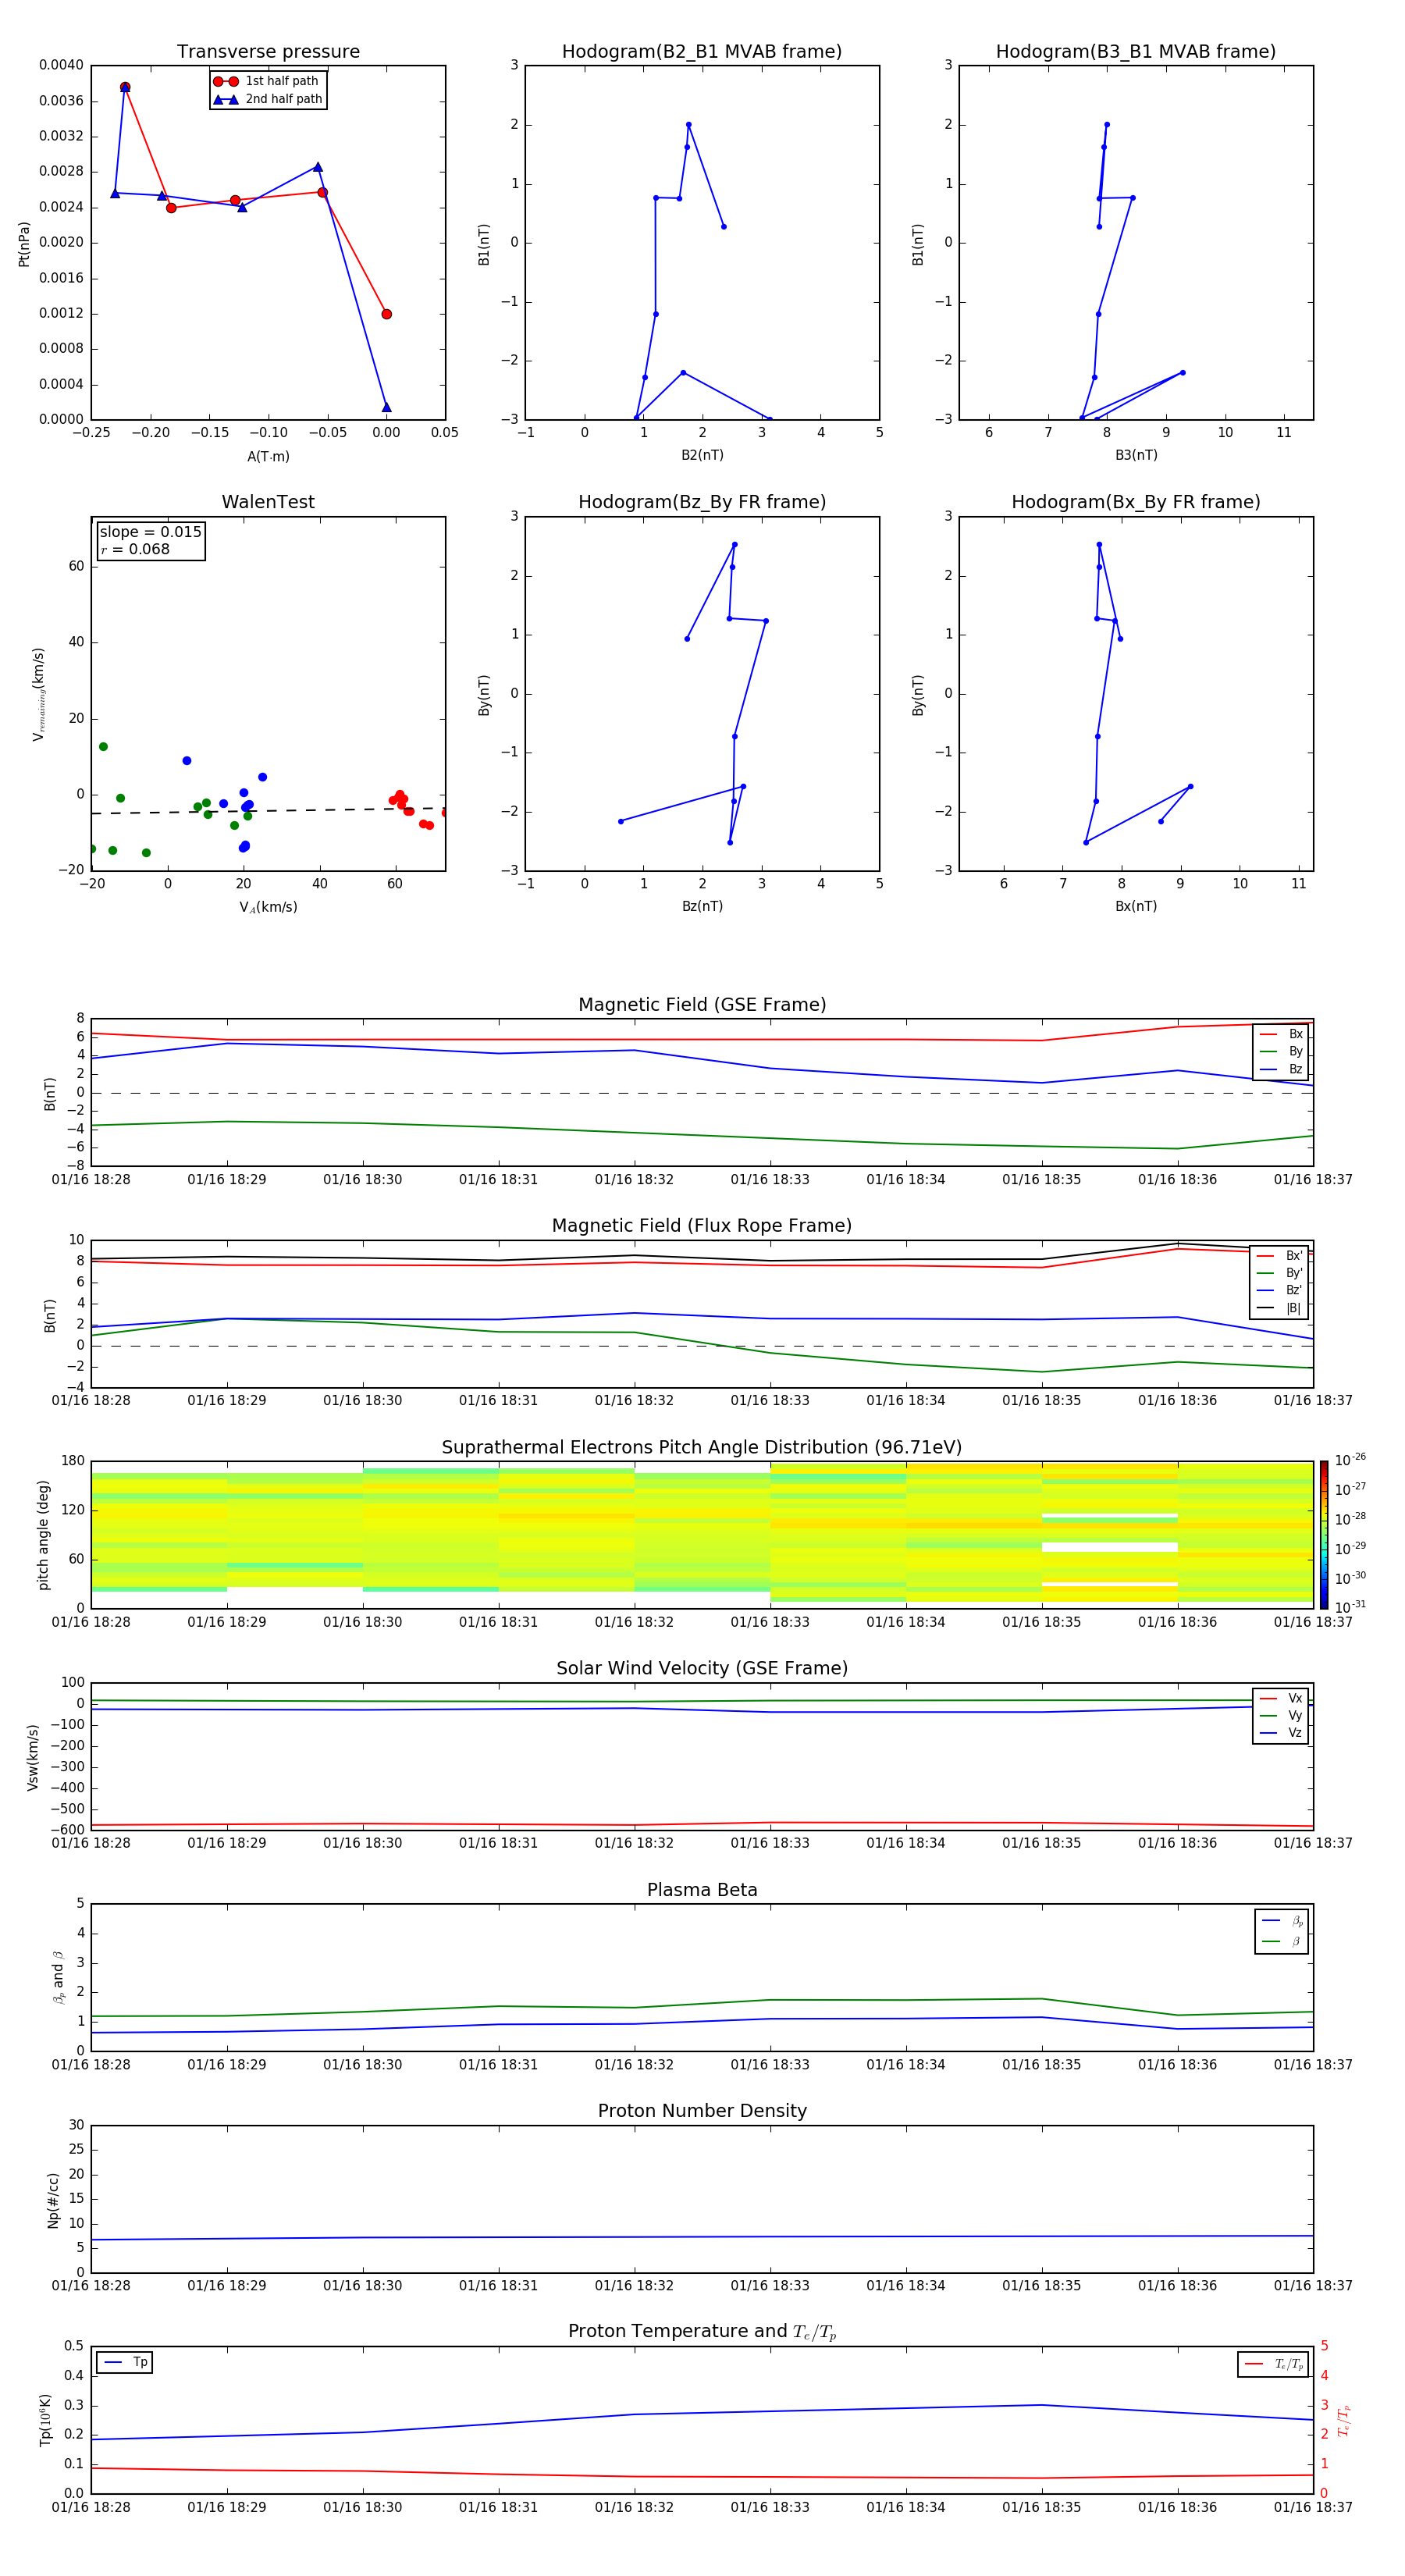Image resolution: width=1405 pixels, height=2576 pixels.
Task: Select the Te/Tp legend entry
Action: (x=1274, y=2364)
